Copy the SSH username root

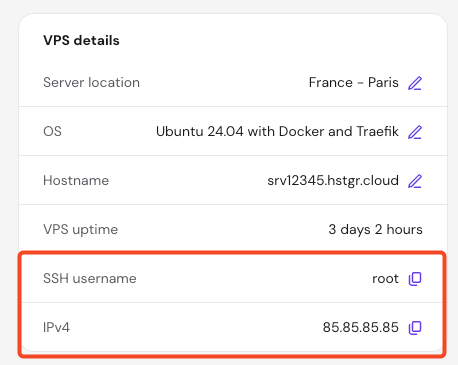coord(415,279)
